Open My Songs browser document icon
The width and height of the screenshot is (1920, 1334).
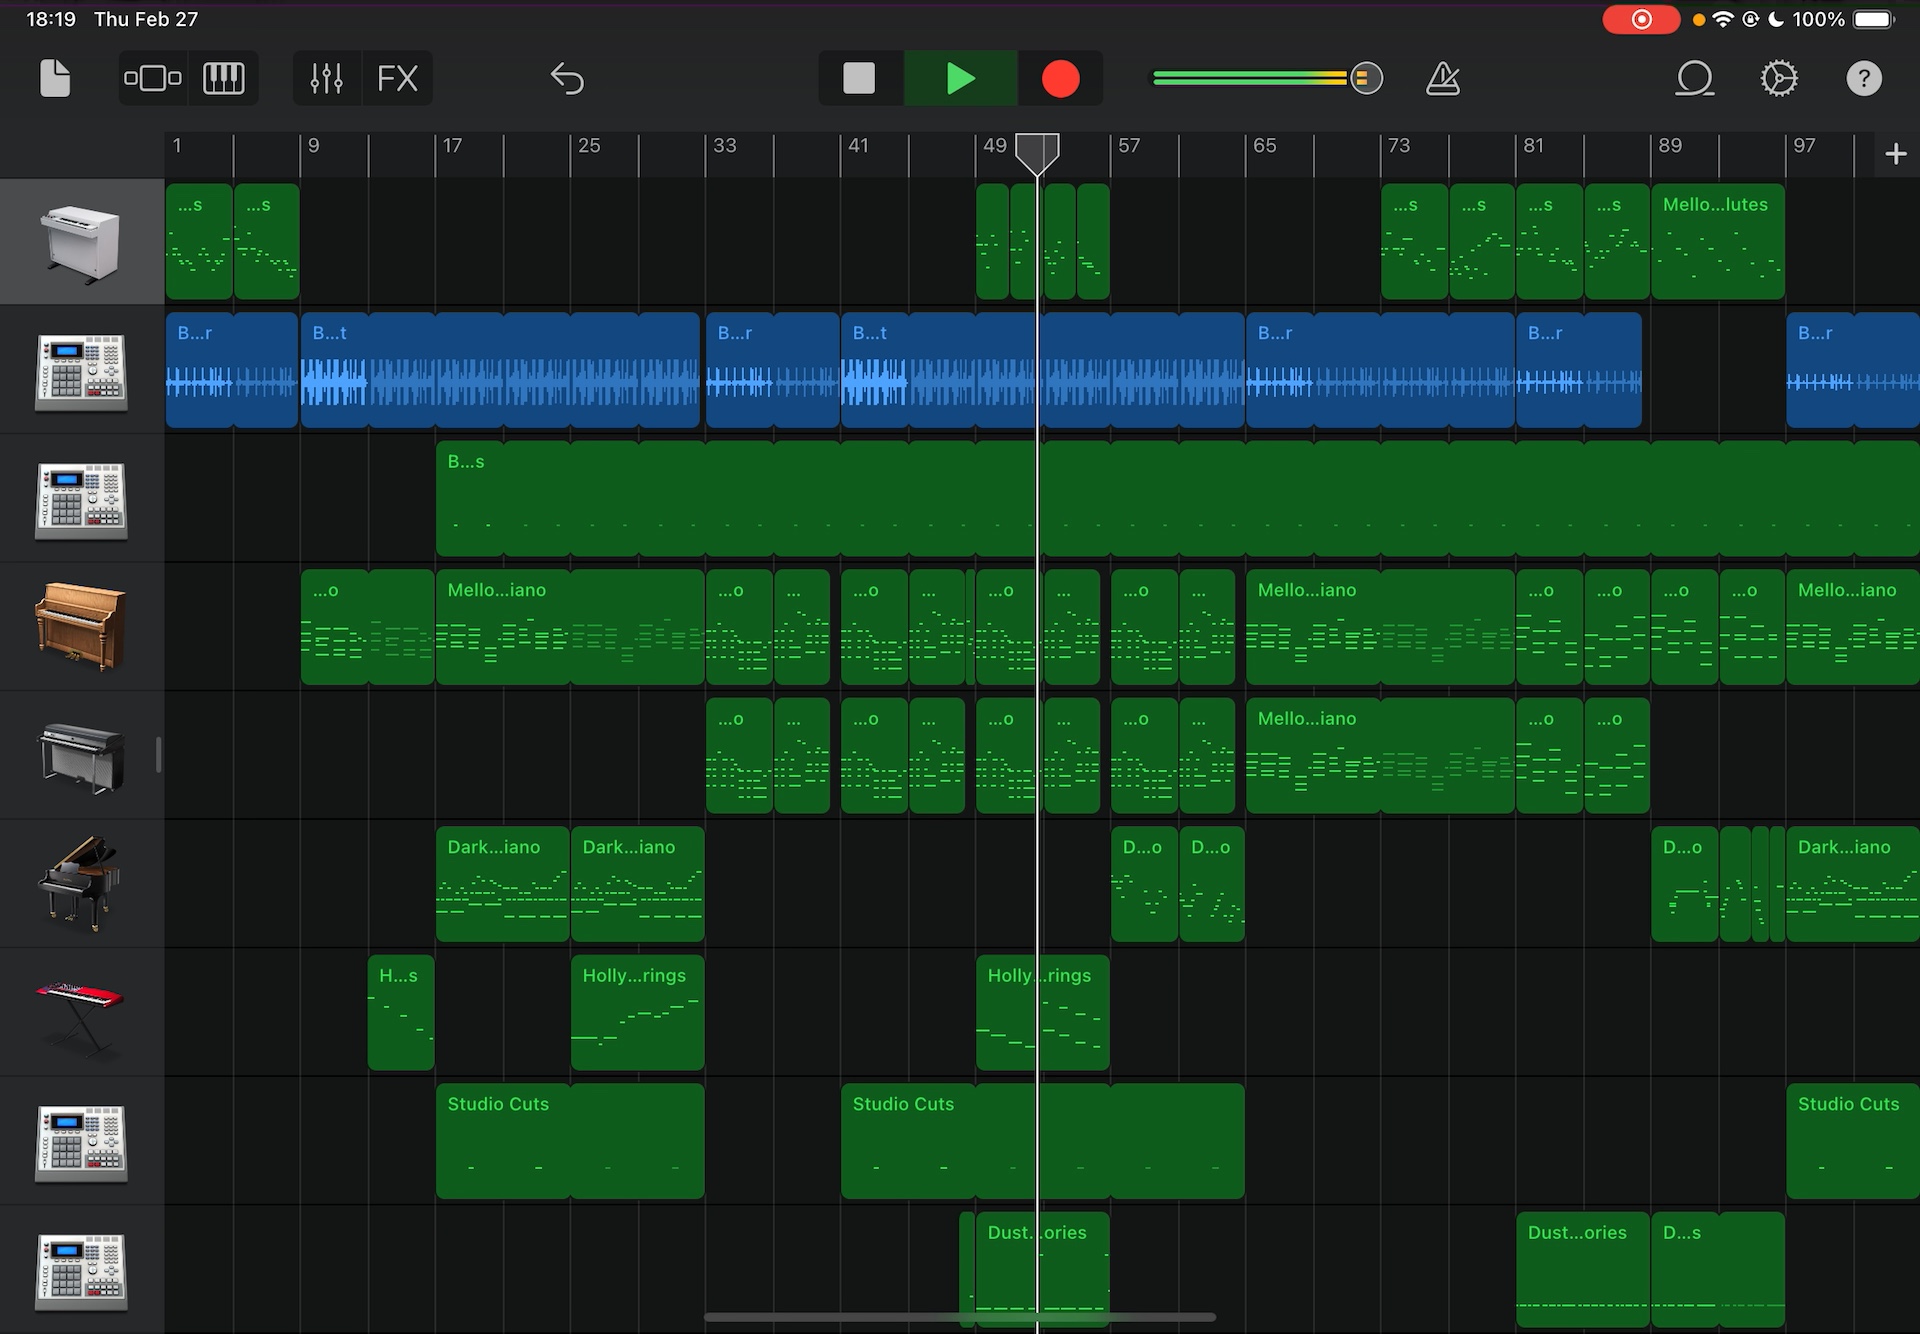55,78
